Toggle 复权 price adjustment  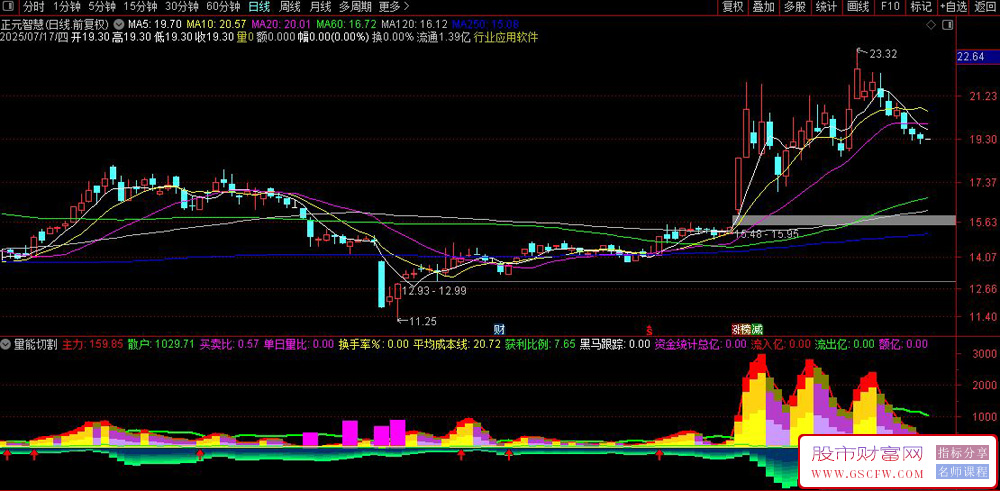733,7
